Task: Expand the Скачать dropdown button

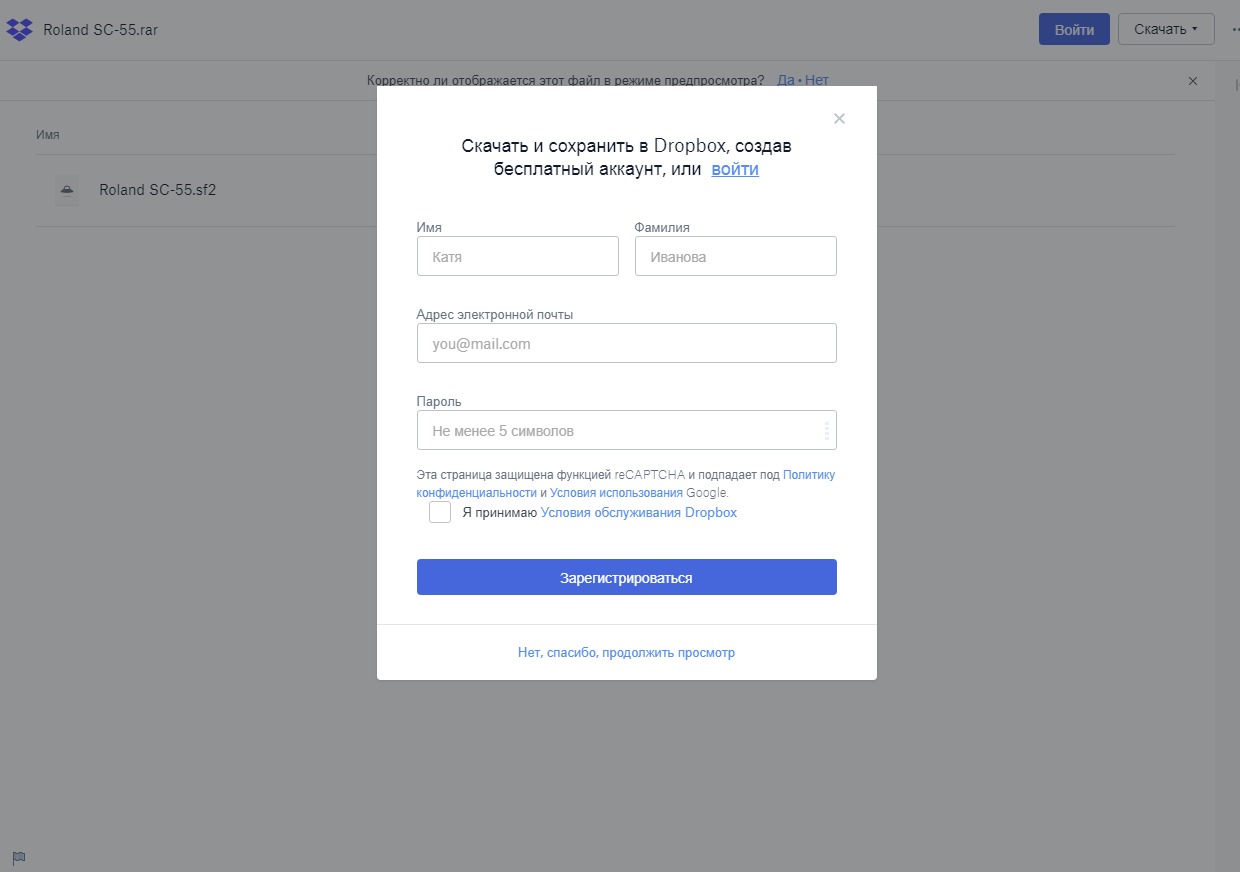Action: (x=1166, y=29)
